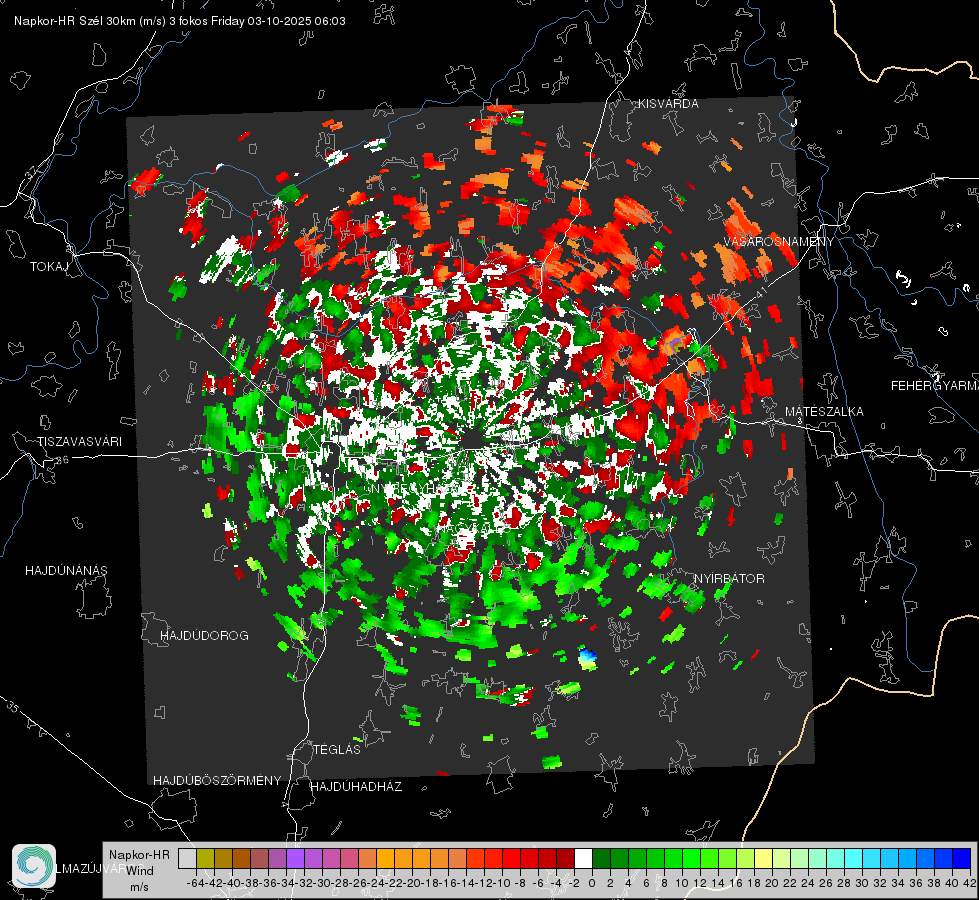Click the NYÍRBÁTOR town label

pos(729,579)
